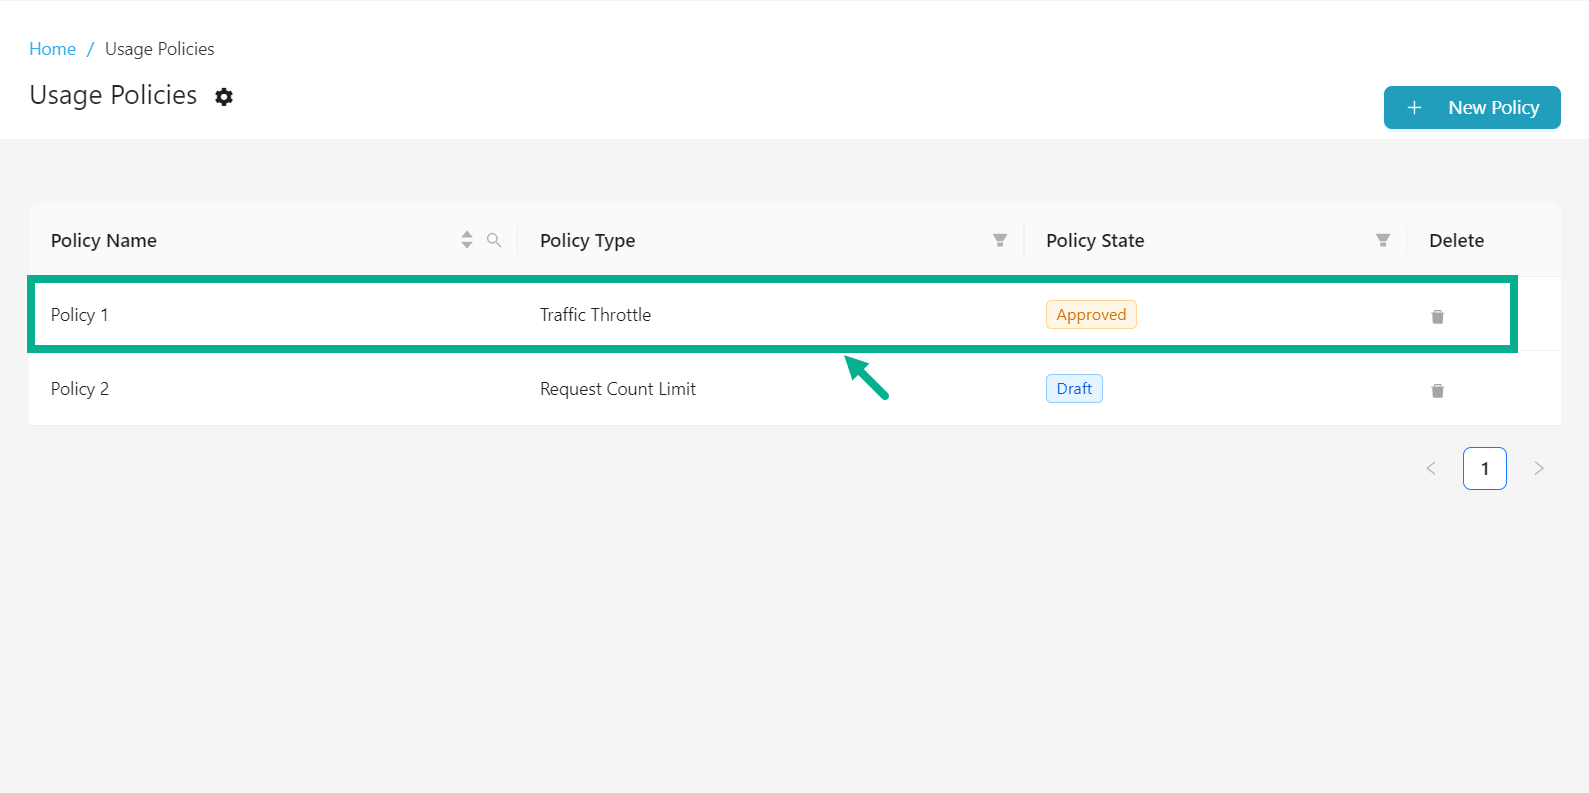Open the Usage Policies settings gear
The height and width of the screenshot is (793, 1589).
point(224,97)
